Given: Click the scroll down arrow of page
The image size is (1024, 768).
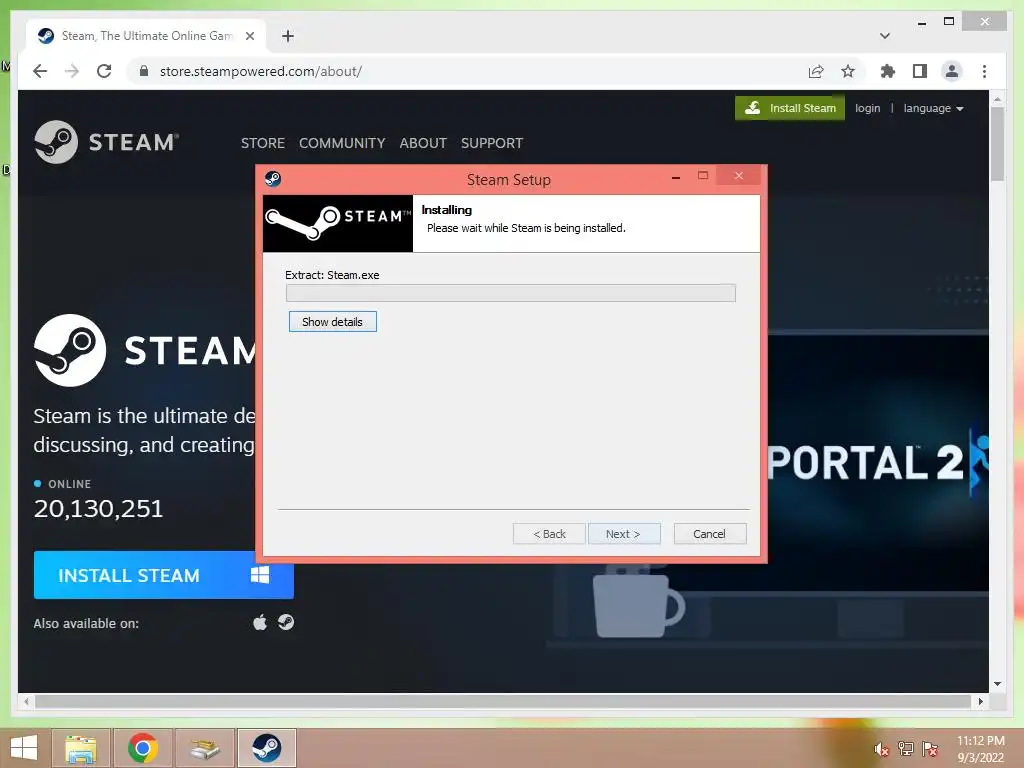Looking at the screenshot, I should [x=997, y=684].
